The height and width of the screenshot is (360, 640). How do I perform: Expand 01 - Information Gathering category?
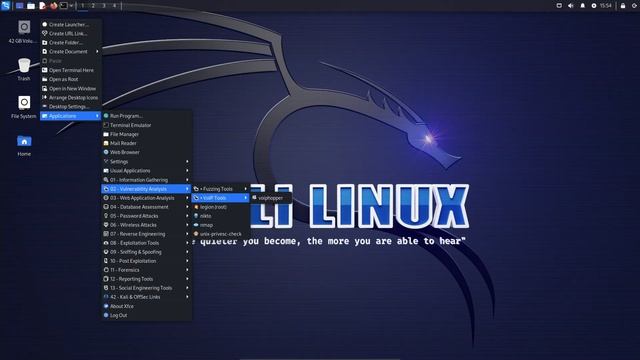(147, 180)
